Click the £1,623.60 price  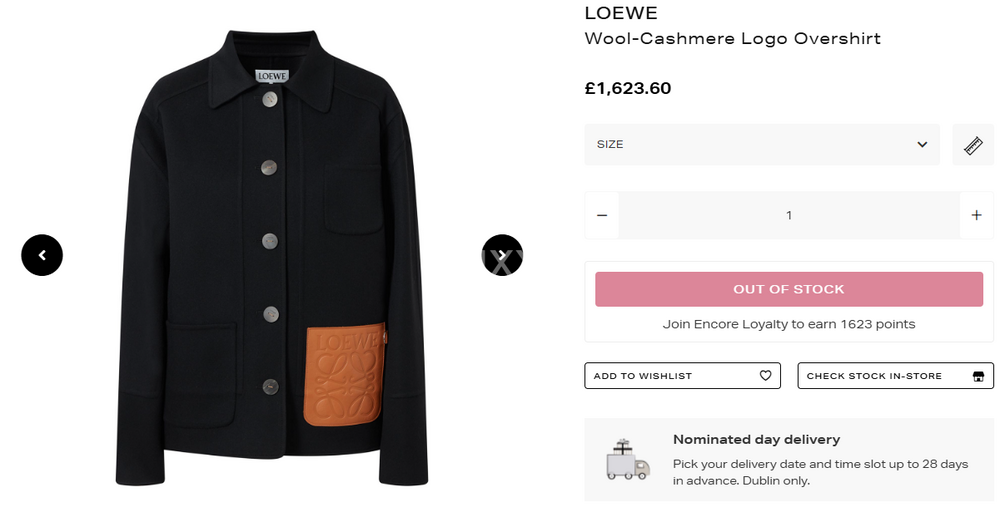click(x=627, y=88)
